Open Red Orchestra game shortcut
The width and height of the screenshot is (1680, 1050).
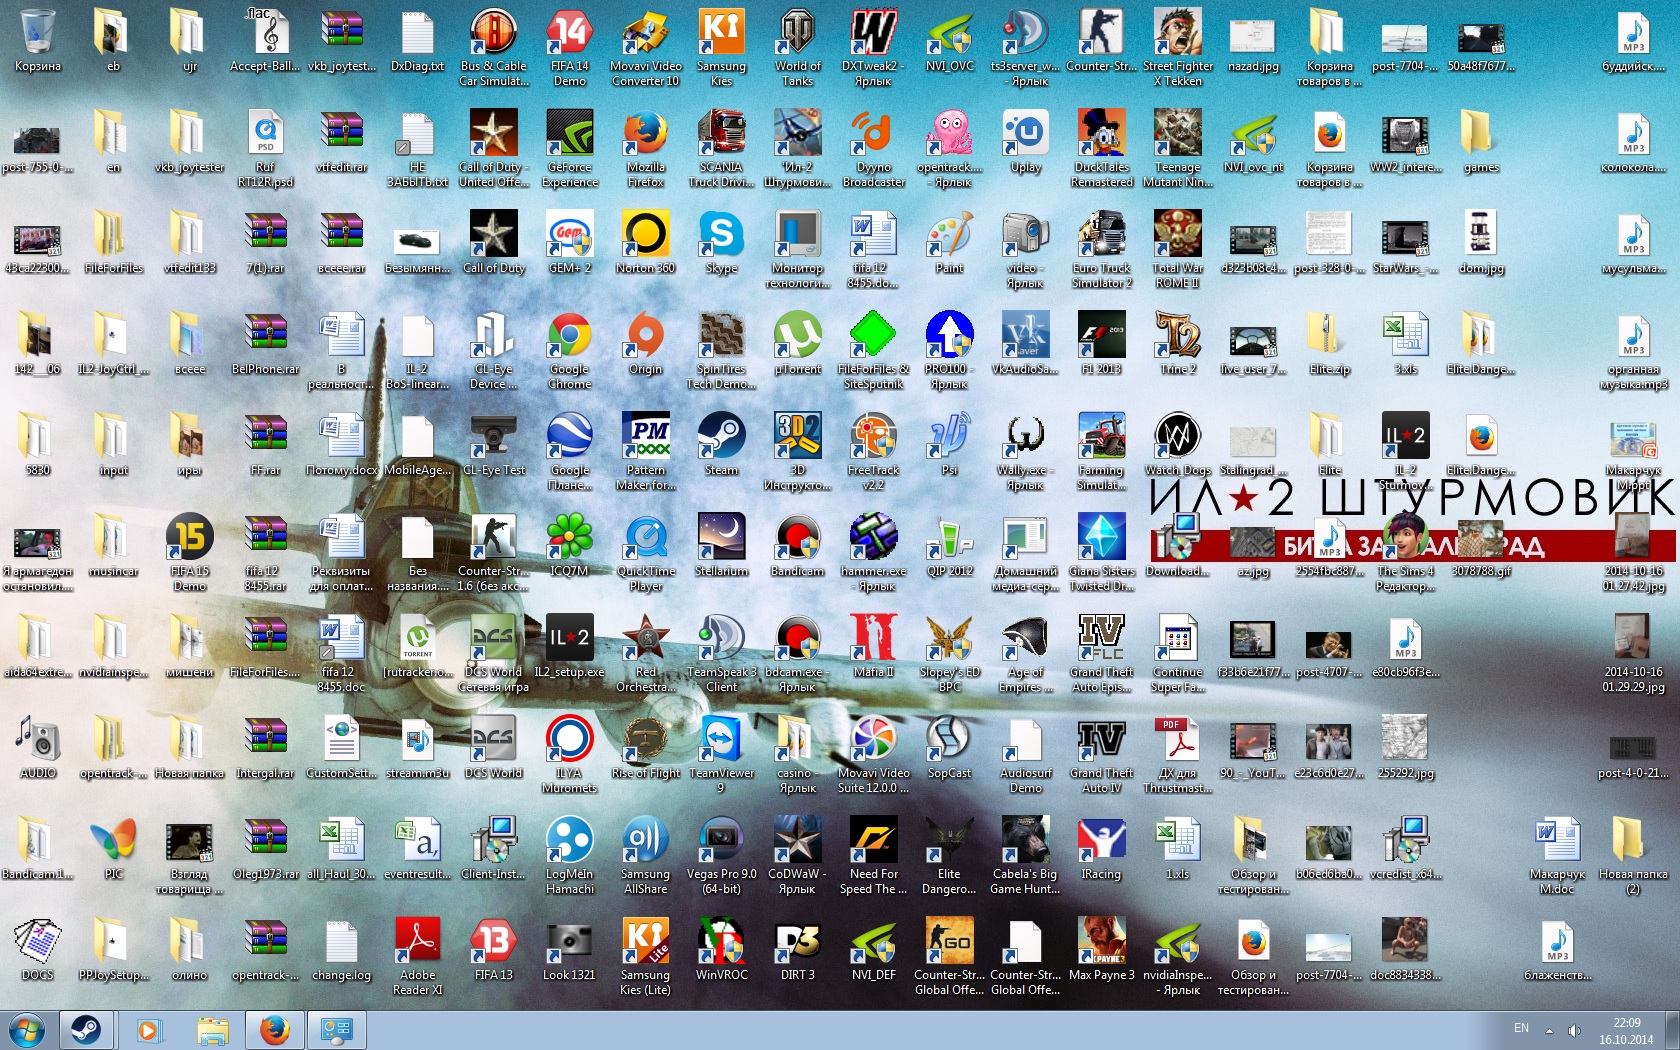click(x=645, y=654)
